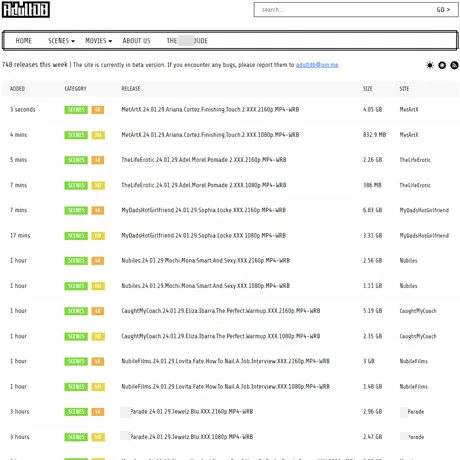The width and height of the screenshot is (460, 460).
Task: Sort by the SIZE column header
Action: (x=367, y=89)
